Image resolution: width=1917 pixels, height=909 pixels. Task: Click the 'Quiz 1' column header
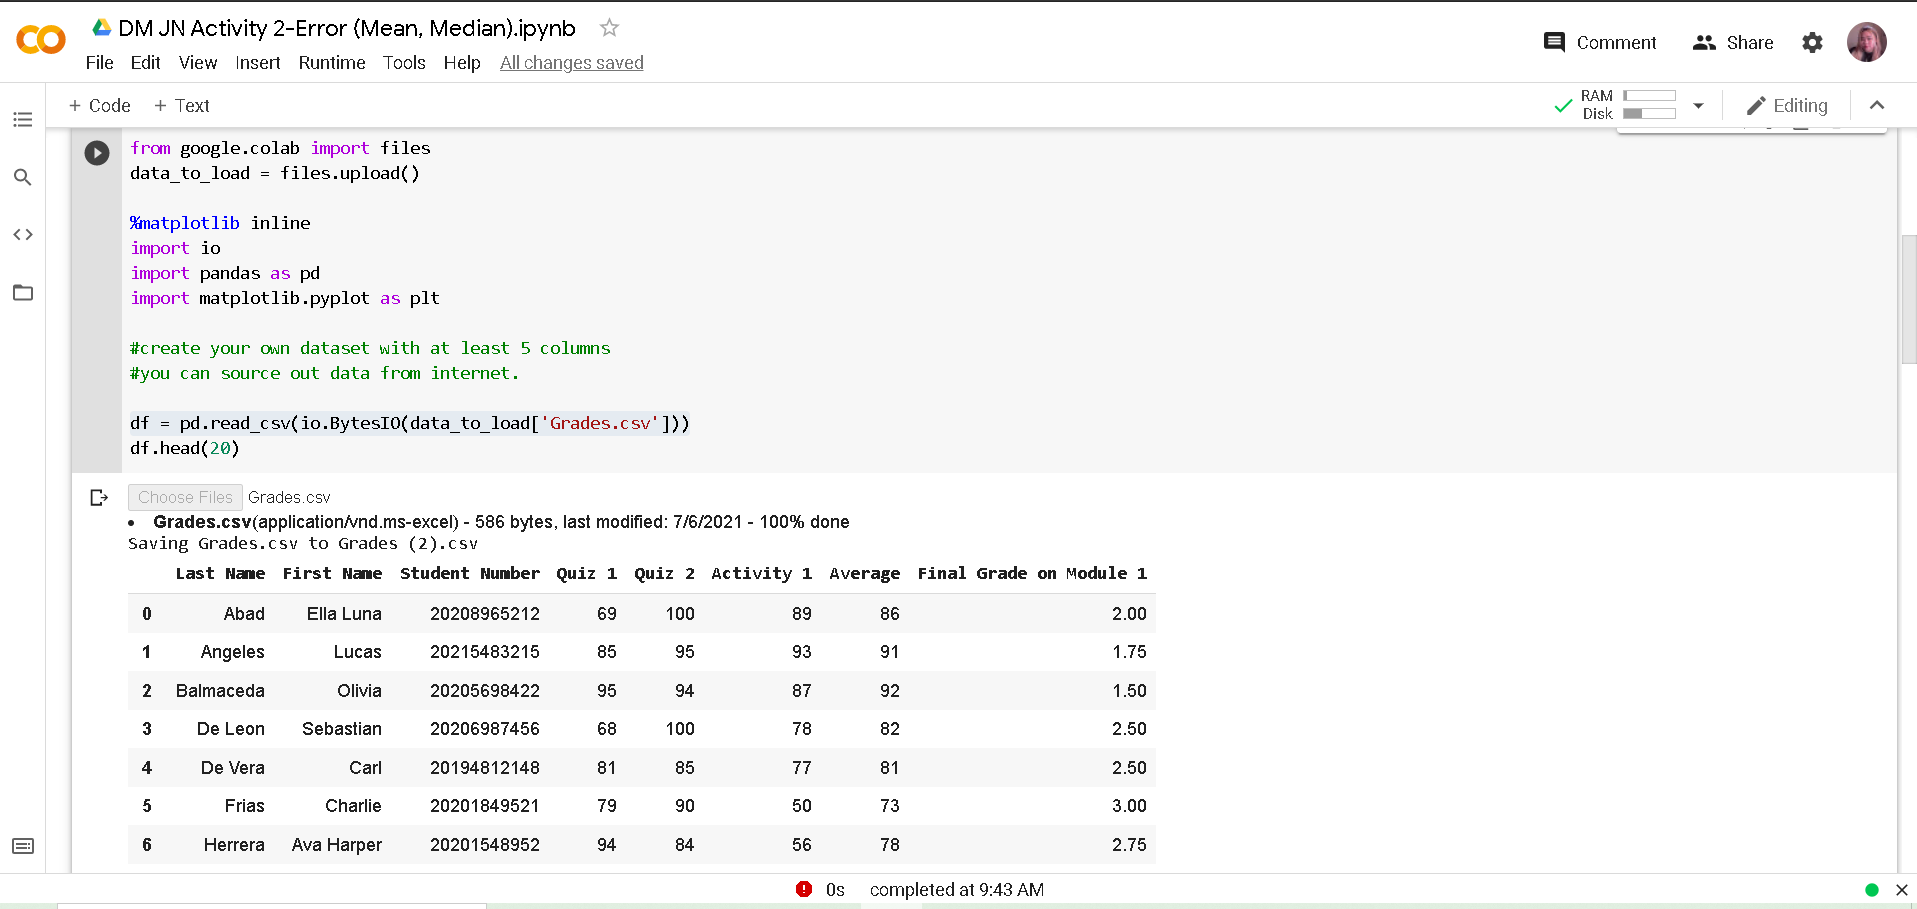[x=586, y=573]
